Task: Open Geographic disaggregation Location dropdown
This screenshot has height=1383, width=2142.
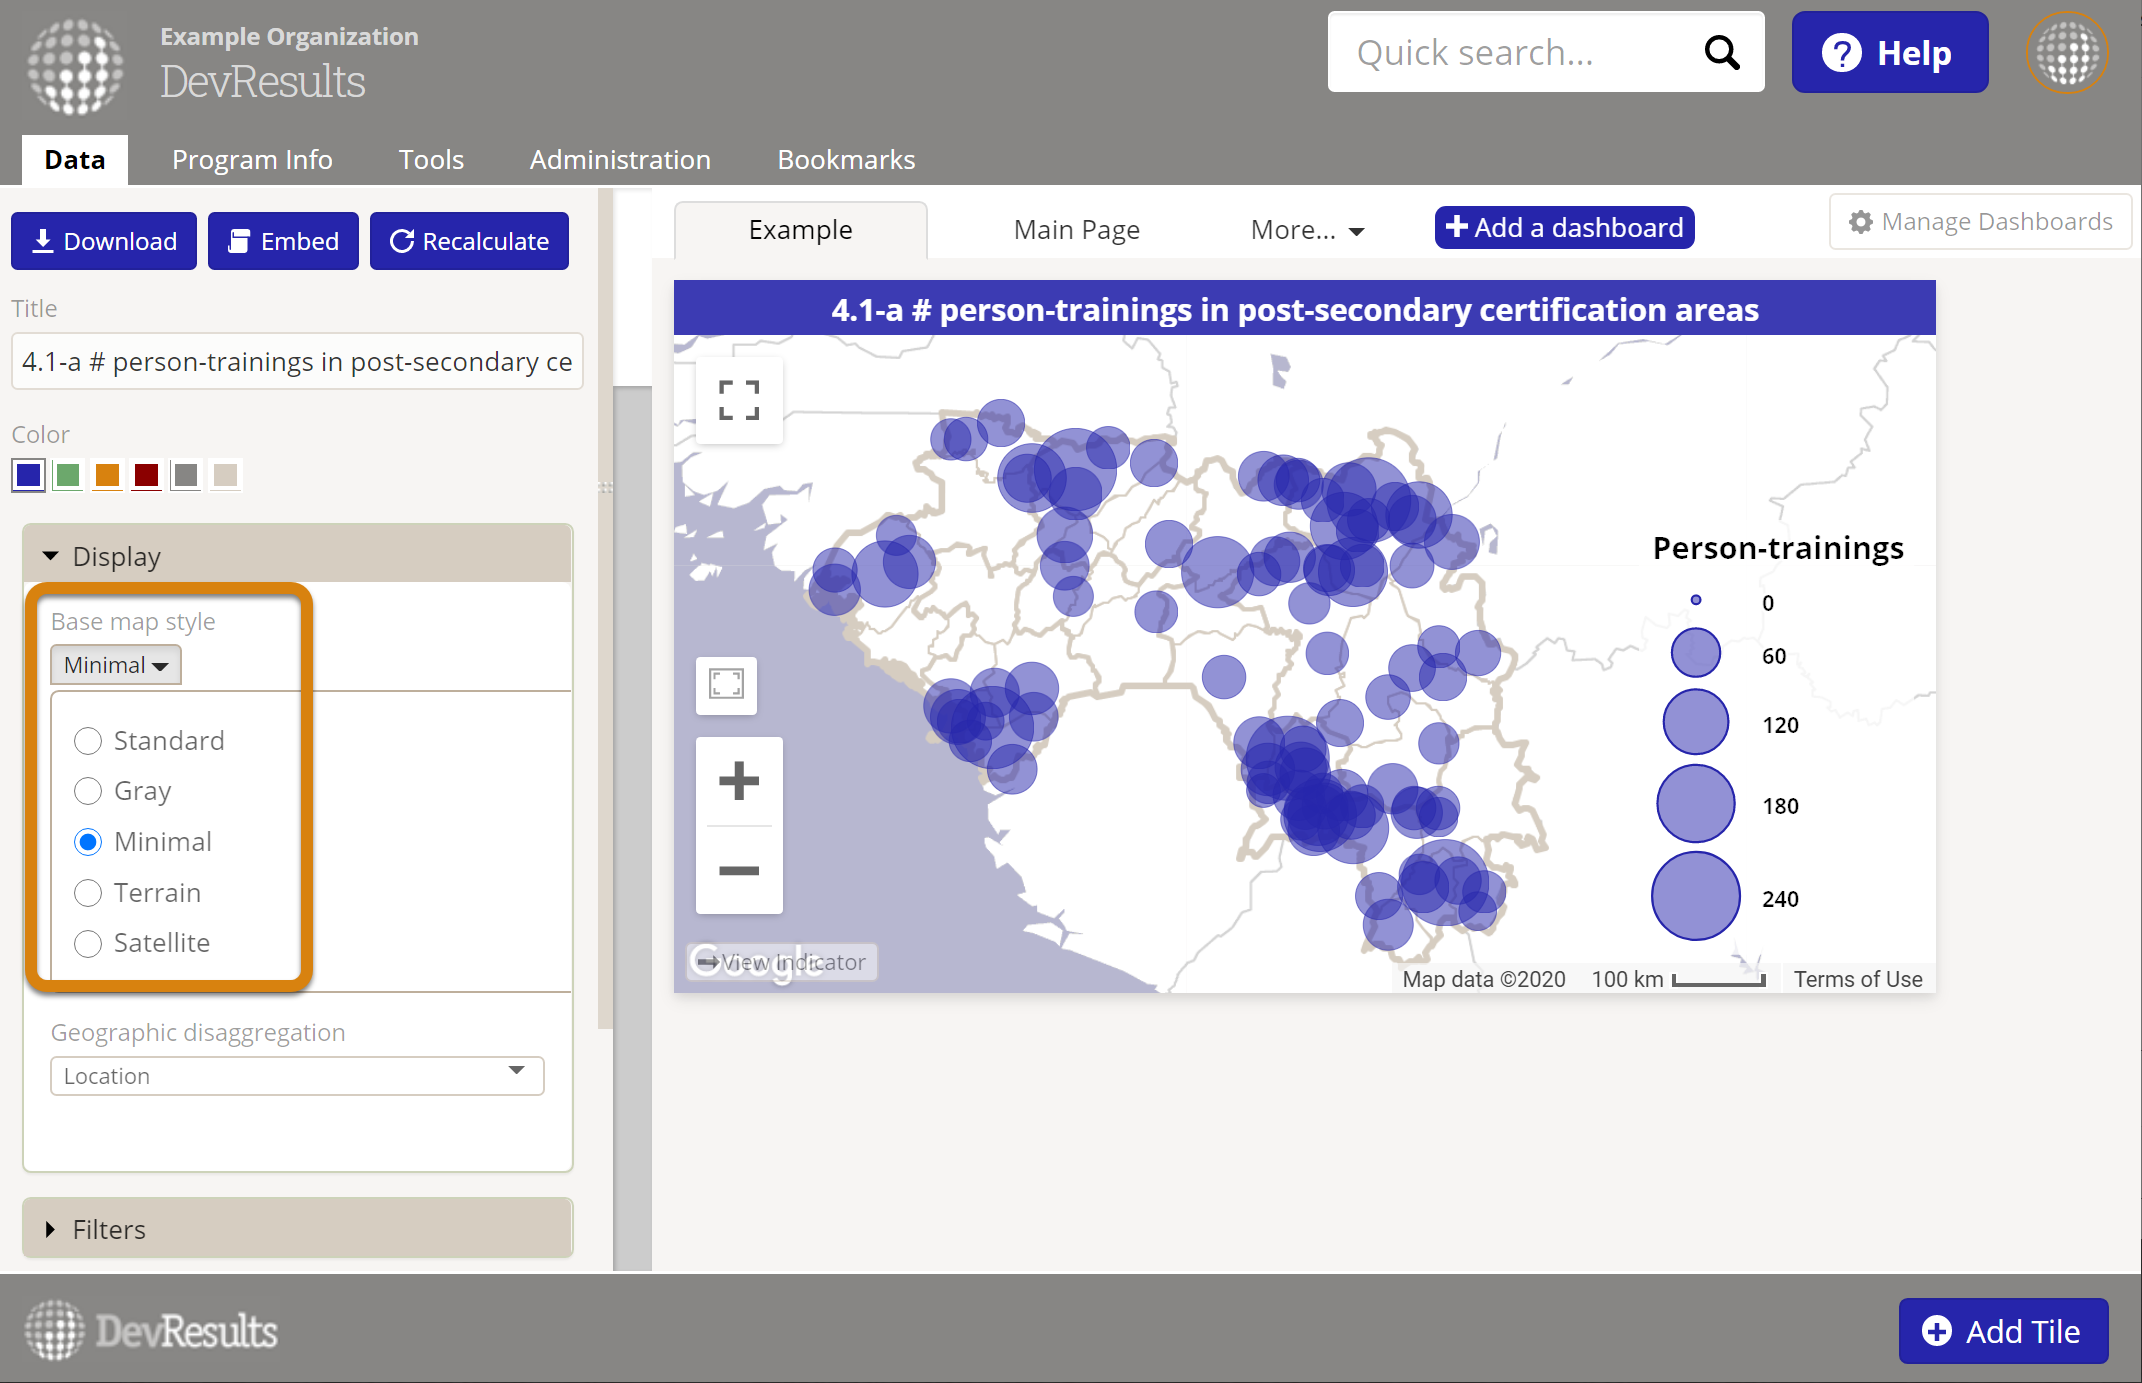Action: click(x=297, y=1076)
